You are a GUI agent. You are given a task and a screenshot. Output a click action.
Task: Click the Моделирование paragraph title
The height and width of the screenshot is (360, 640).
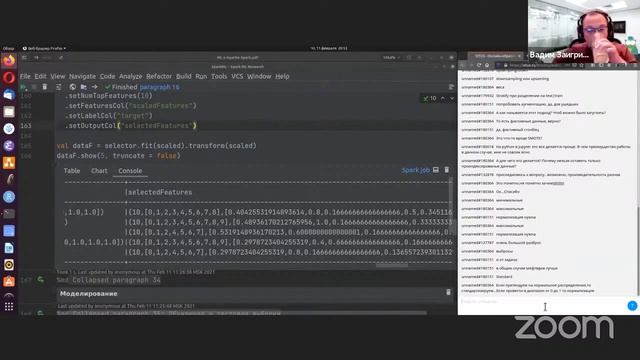tap(89, 293)
